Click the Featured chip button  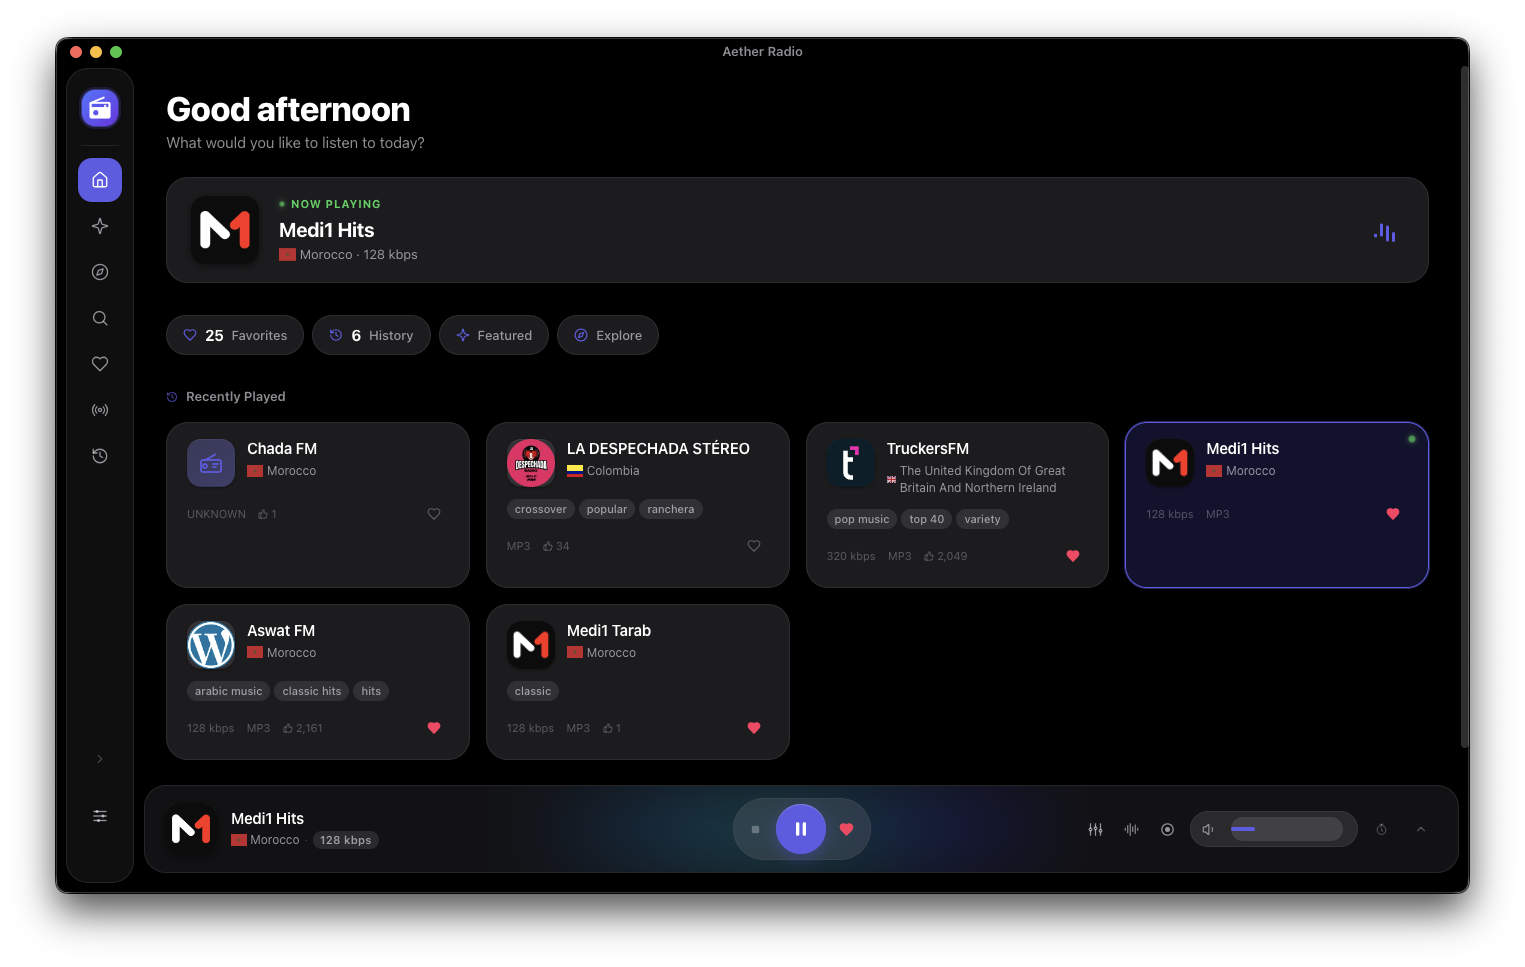pyautogui.click(x=494, y=335)
